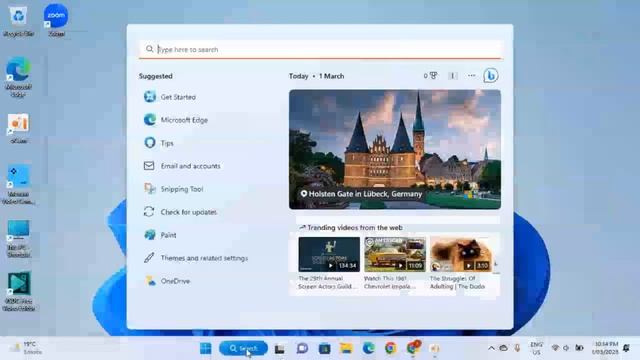Select the Zoom desktop shortcut
This screenshot has width=640, height=360.
56,20
